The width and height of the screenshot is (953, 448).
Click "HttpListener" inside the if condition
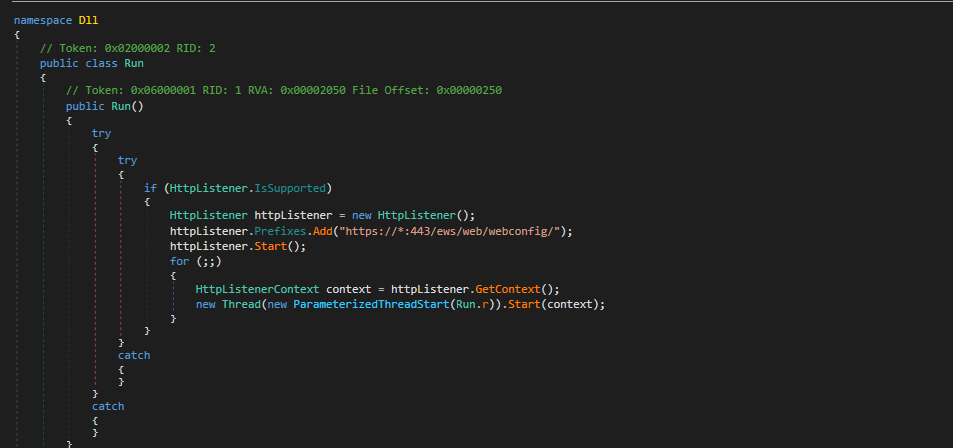(208, 188)
